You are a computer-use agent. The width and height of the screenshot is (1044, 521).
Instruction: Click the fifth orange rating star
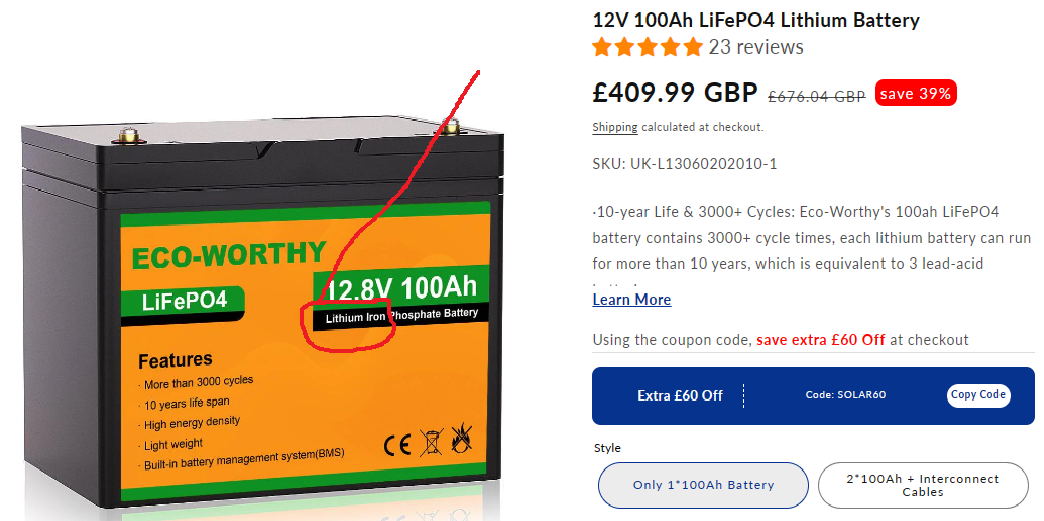pyautogui.click(x=693, y=47)
